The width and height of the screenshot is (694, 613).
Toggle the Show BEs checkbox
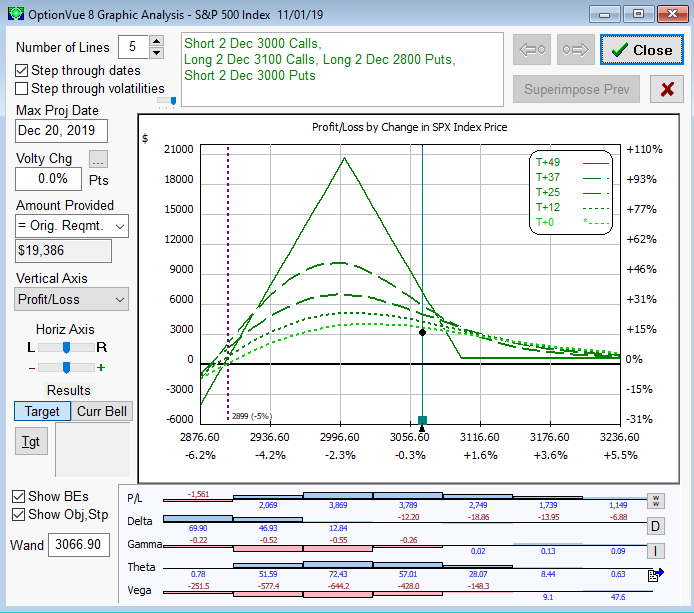point(18,497)
